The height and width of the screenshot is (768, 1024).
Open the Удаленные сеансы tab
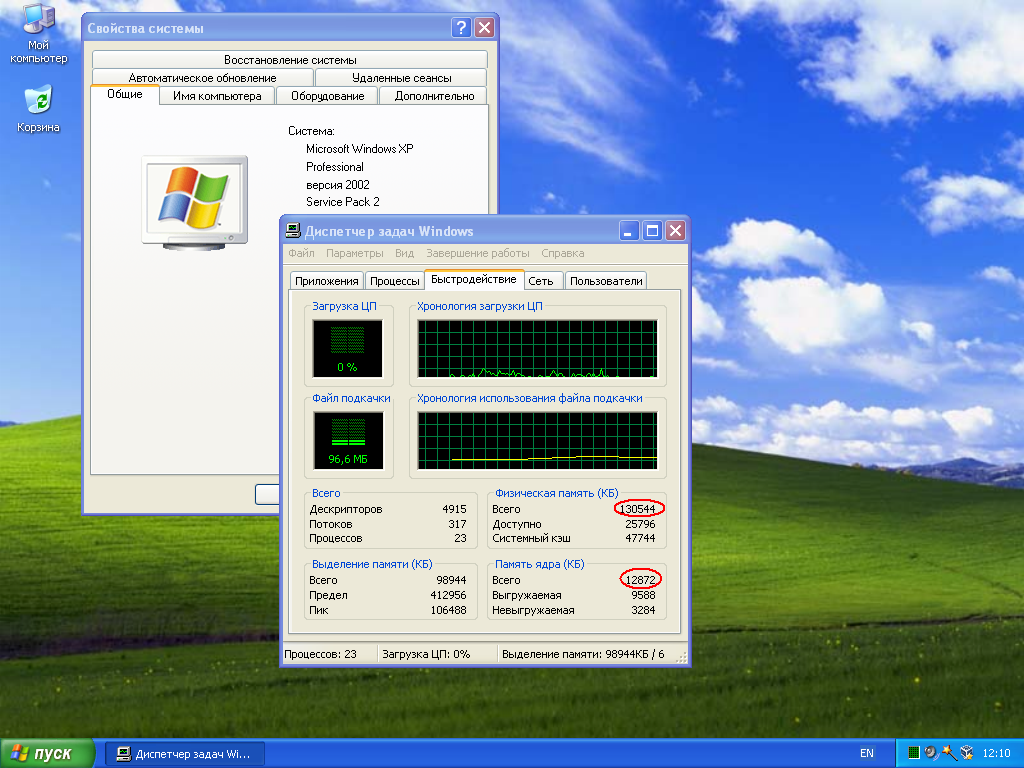click(x=401, y=78)
